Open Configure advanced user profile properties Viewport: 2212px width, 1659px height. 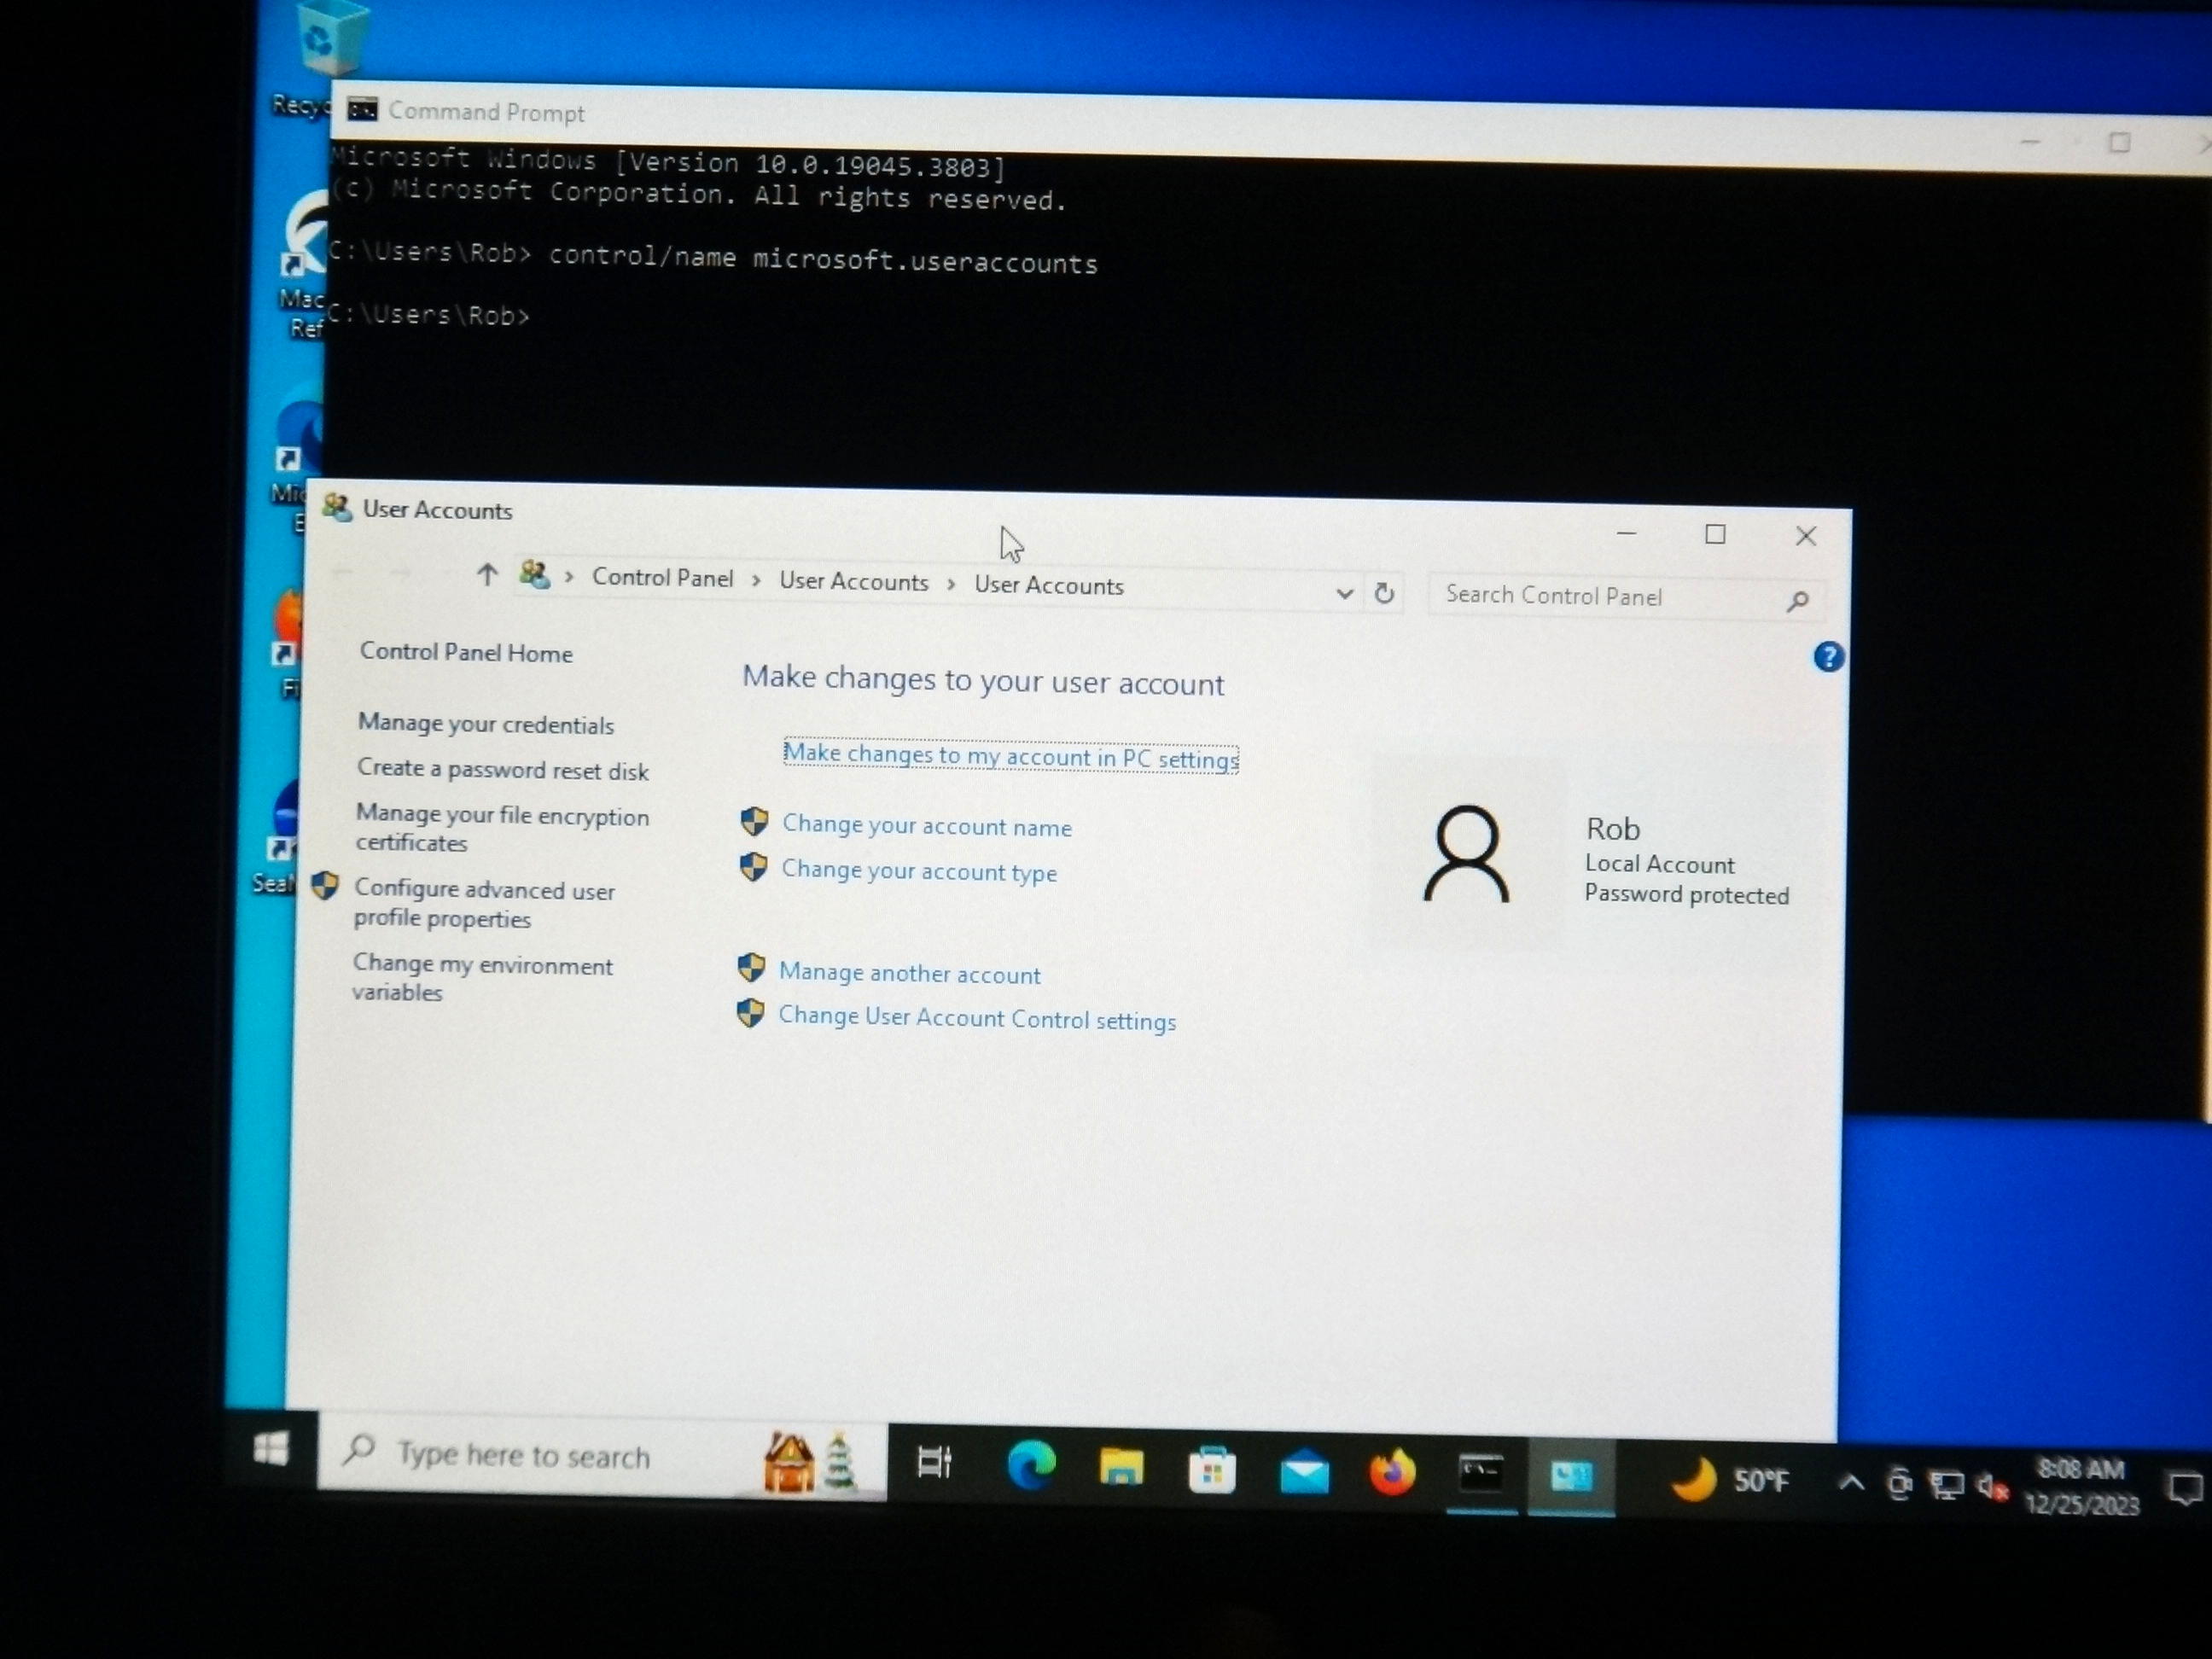(x=483, y=904)
